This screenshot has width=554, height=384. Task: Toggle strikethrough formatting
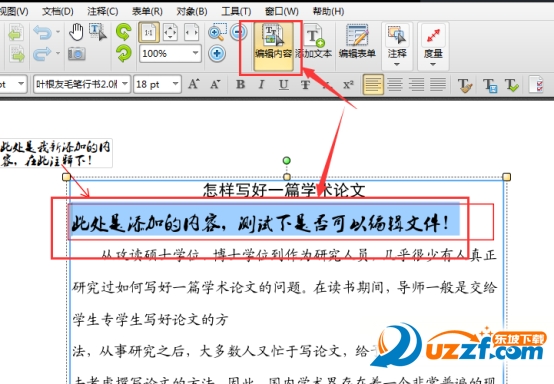coord(305,84)
